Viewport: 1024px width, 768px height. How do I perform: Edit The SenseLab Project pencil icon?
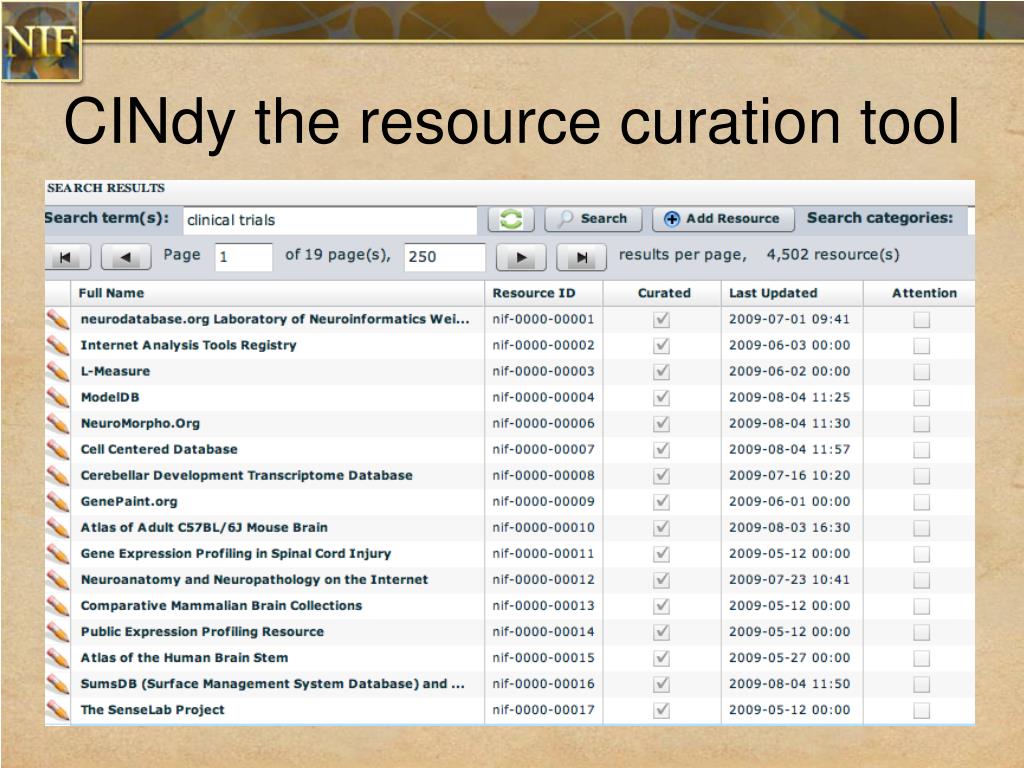57,710
